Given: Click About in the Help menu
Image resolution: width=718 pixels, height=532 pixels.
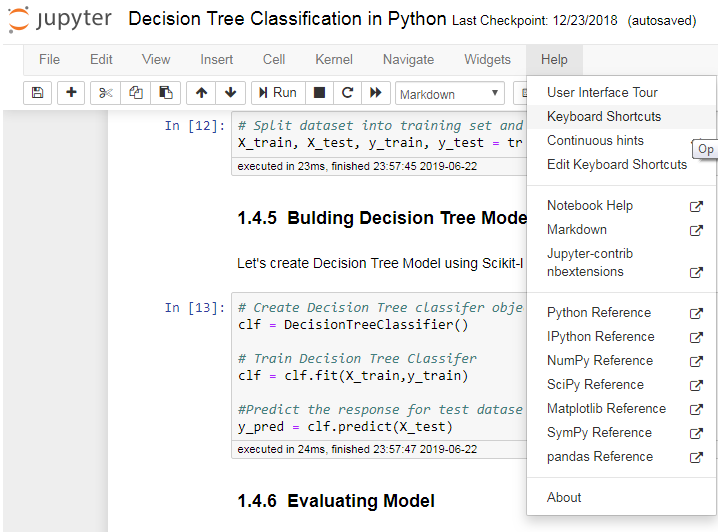Looking at the screenshot, I should (564, 498).
